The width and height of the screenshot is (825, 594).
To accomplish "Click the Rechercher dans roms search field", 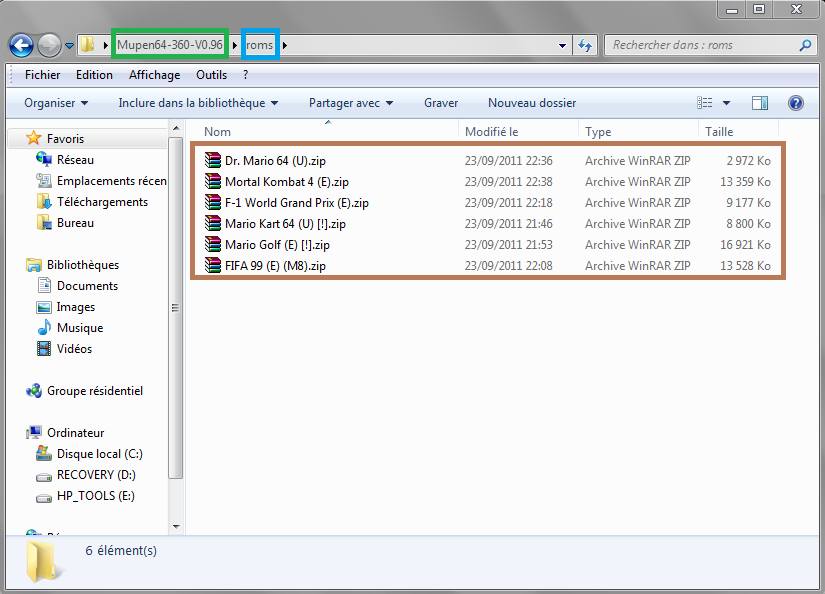I will (700, 45).
